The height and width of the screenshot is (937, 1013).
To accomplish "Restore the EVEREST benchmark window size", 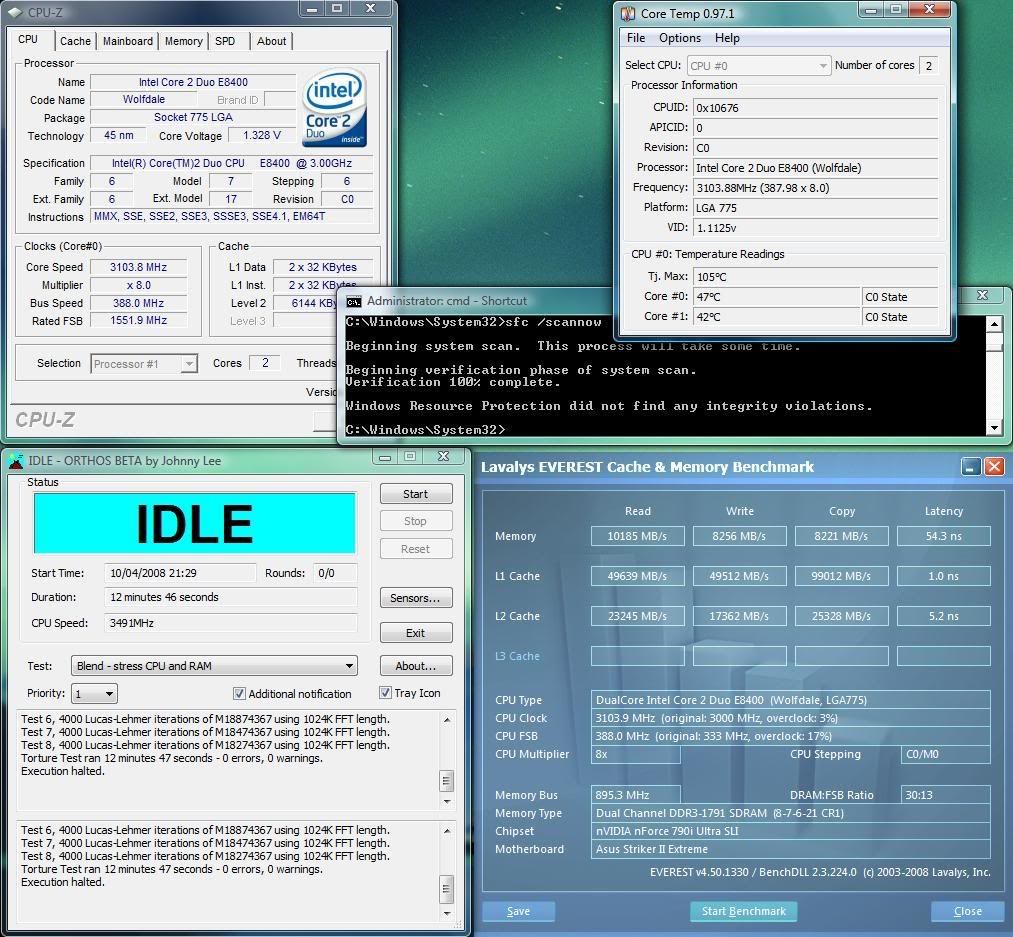I will pos(971,467).
